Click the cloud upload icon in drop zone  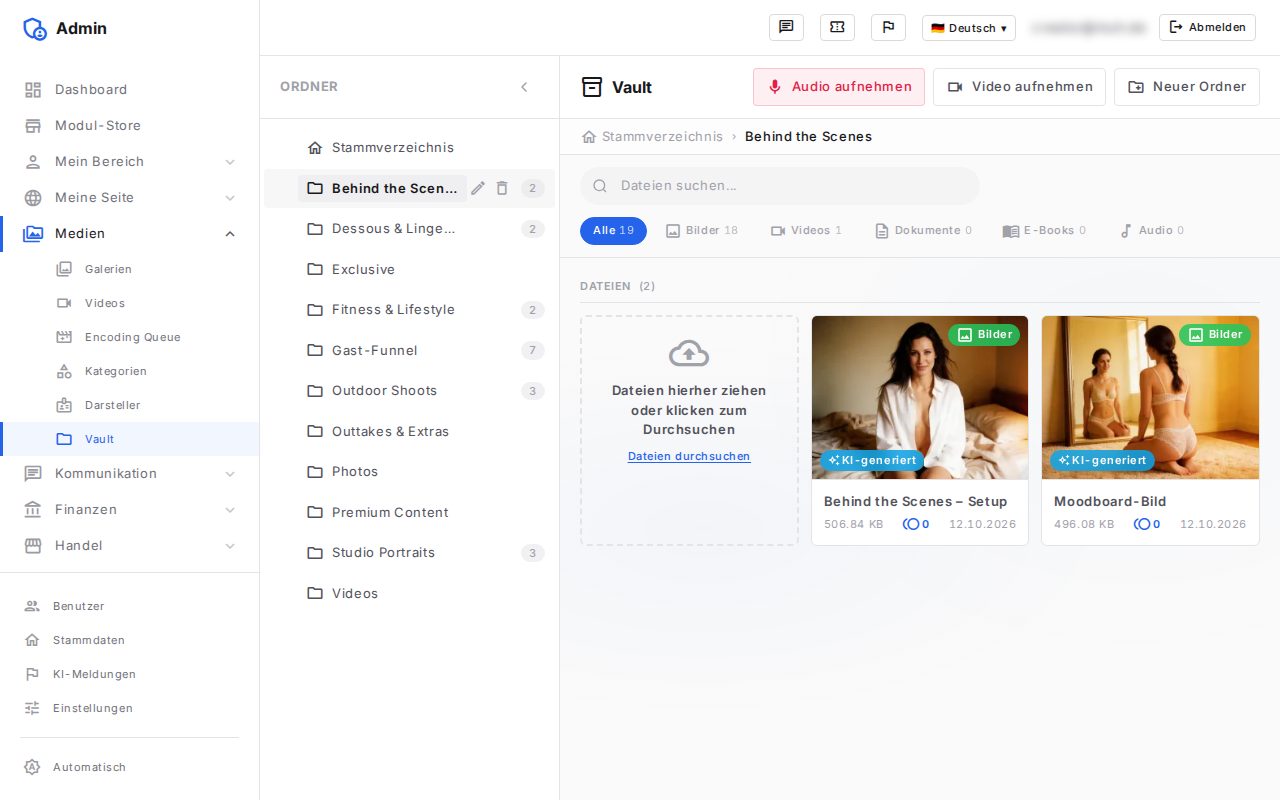(689, 353)
